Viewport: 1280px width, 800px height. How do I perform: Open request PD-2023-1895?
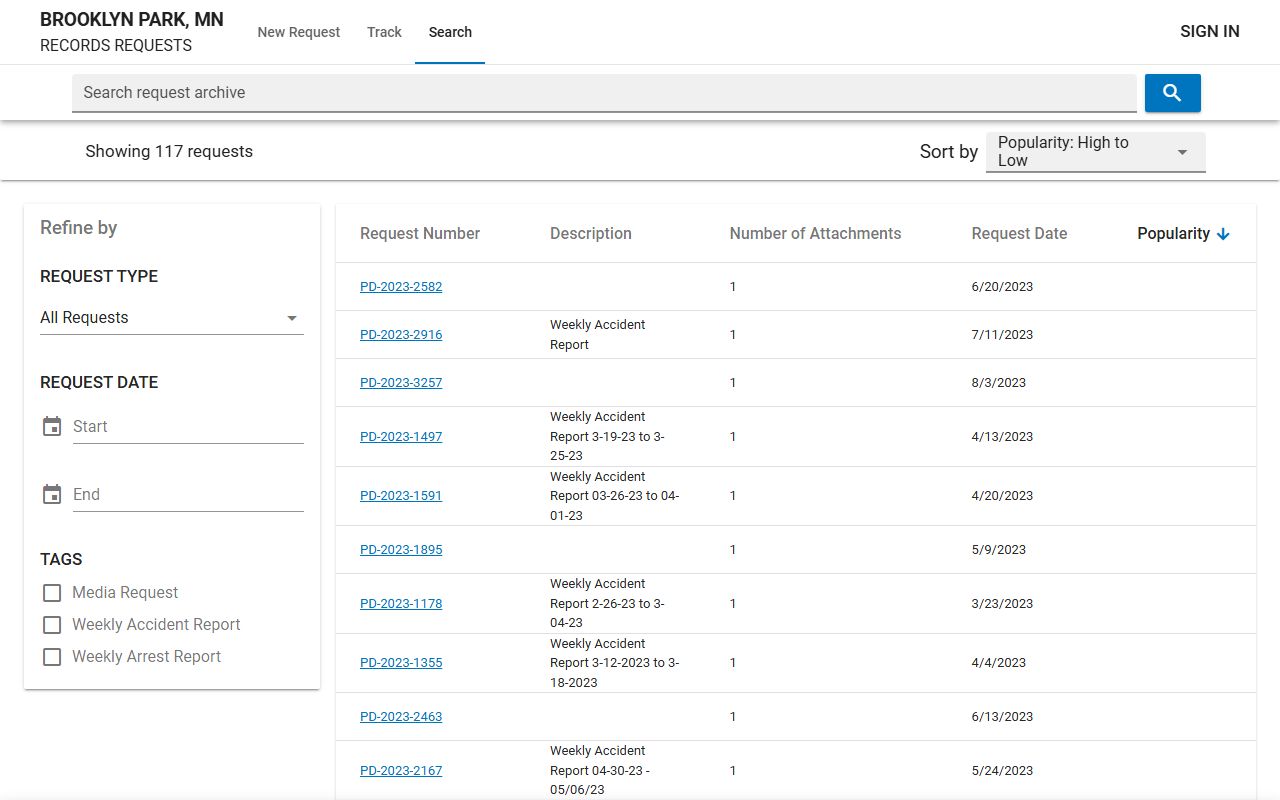[x=401, y=550]
